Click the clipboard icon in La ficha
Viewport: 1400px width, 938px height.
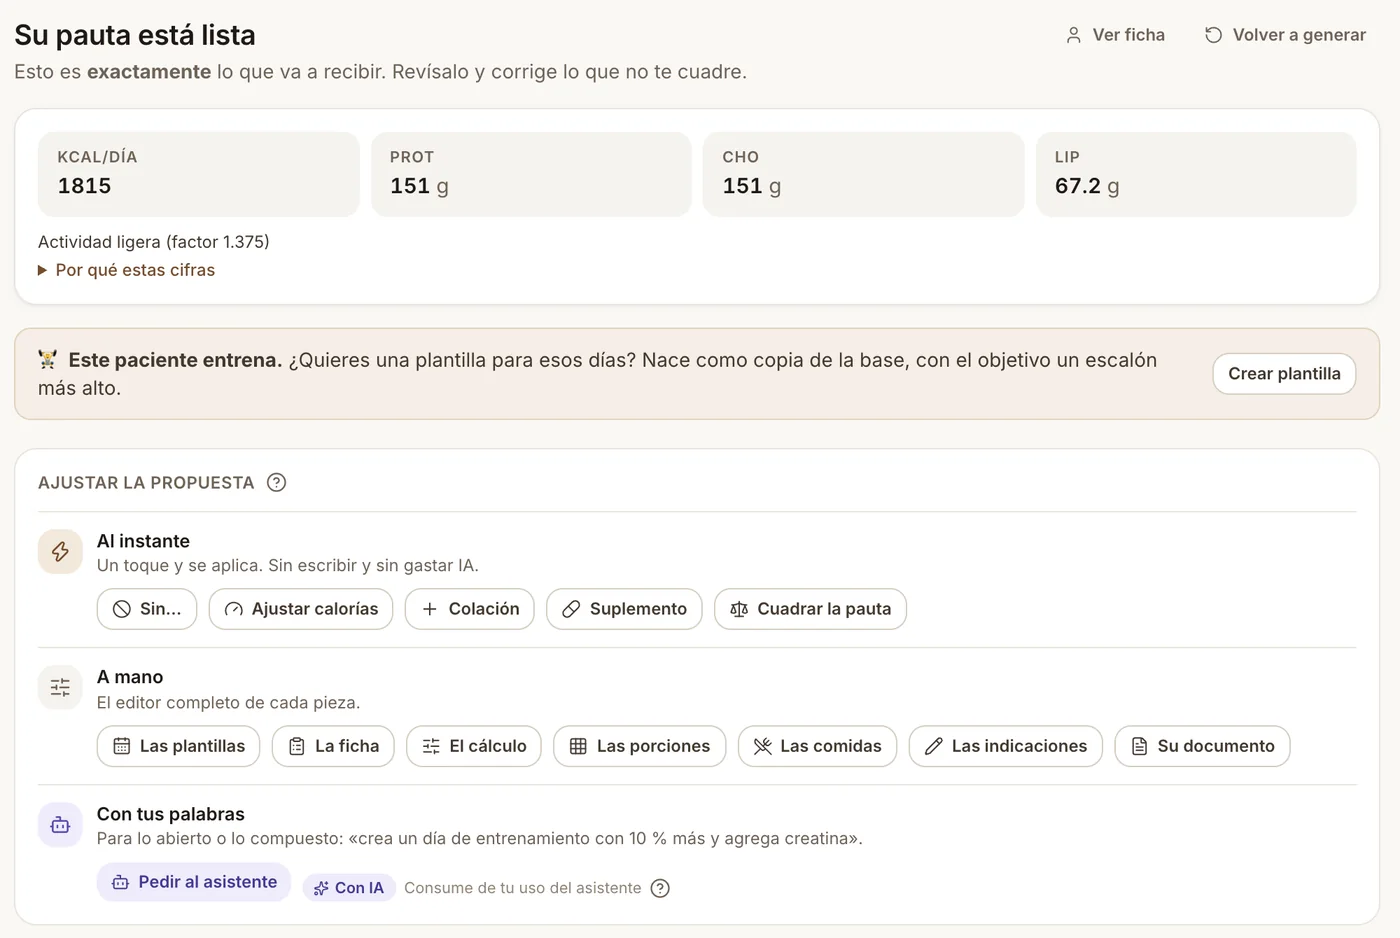click(x=297, y=746)
